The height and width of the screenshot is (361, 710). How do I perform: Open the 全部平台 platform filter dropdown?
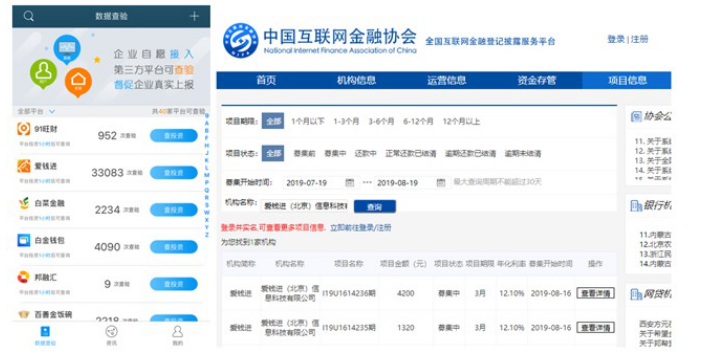point(36,111)
